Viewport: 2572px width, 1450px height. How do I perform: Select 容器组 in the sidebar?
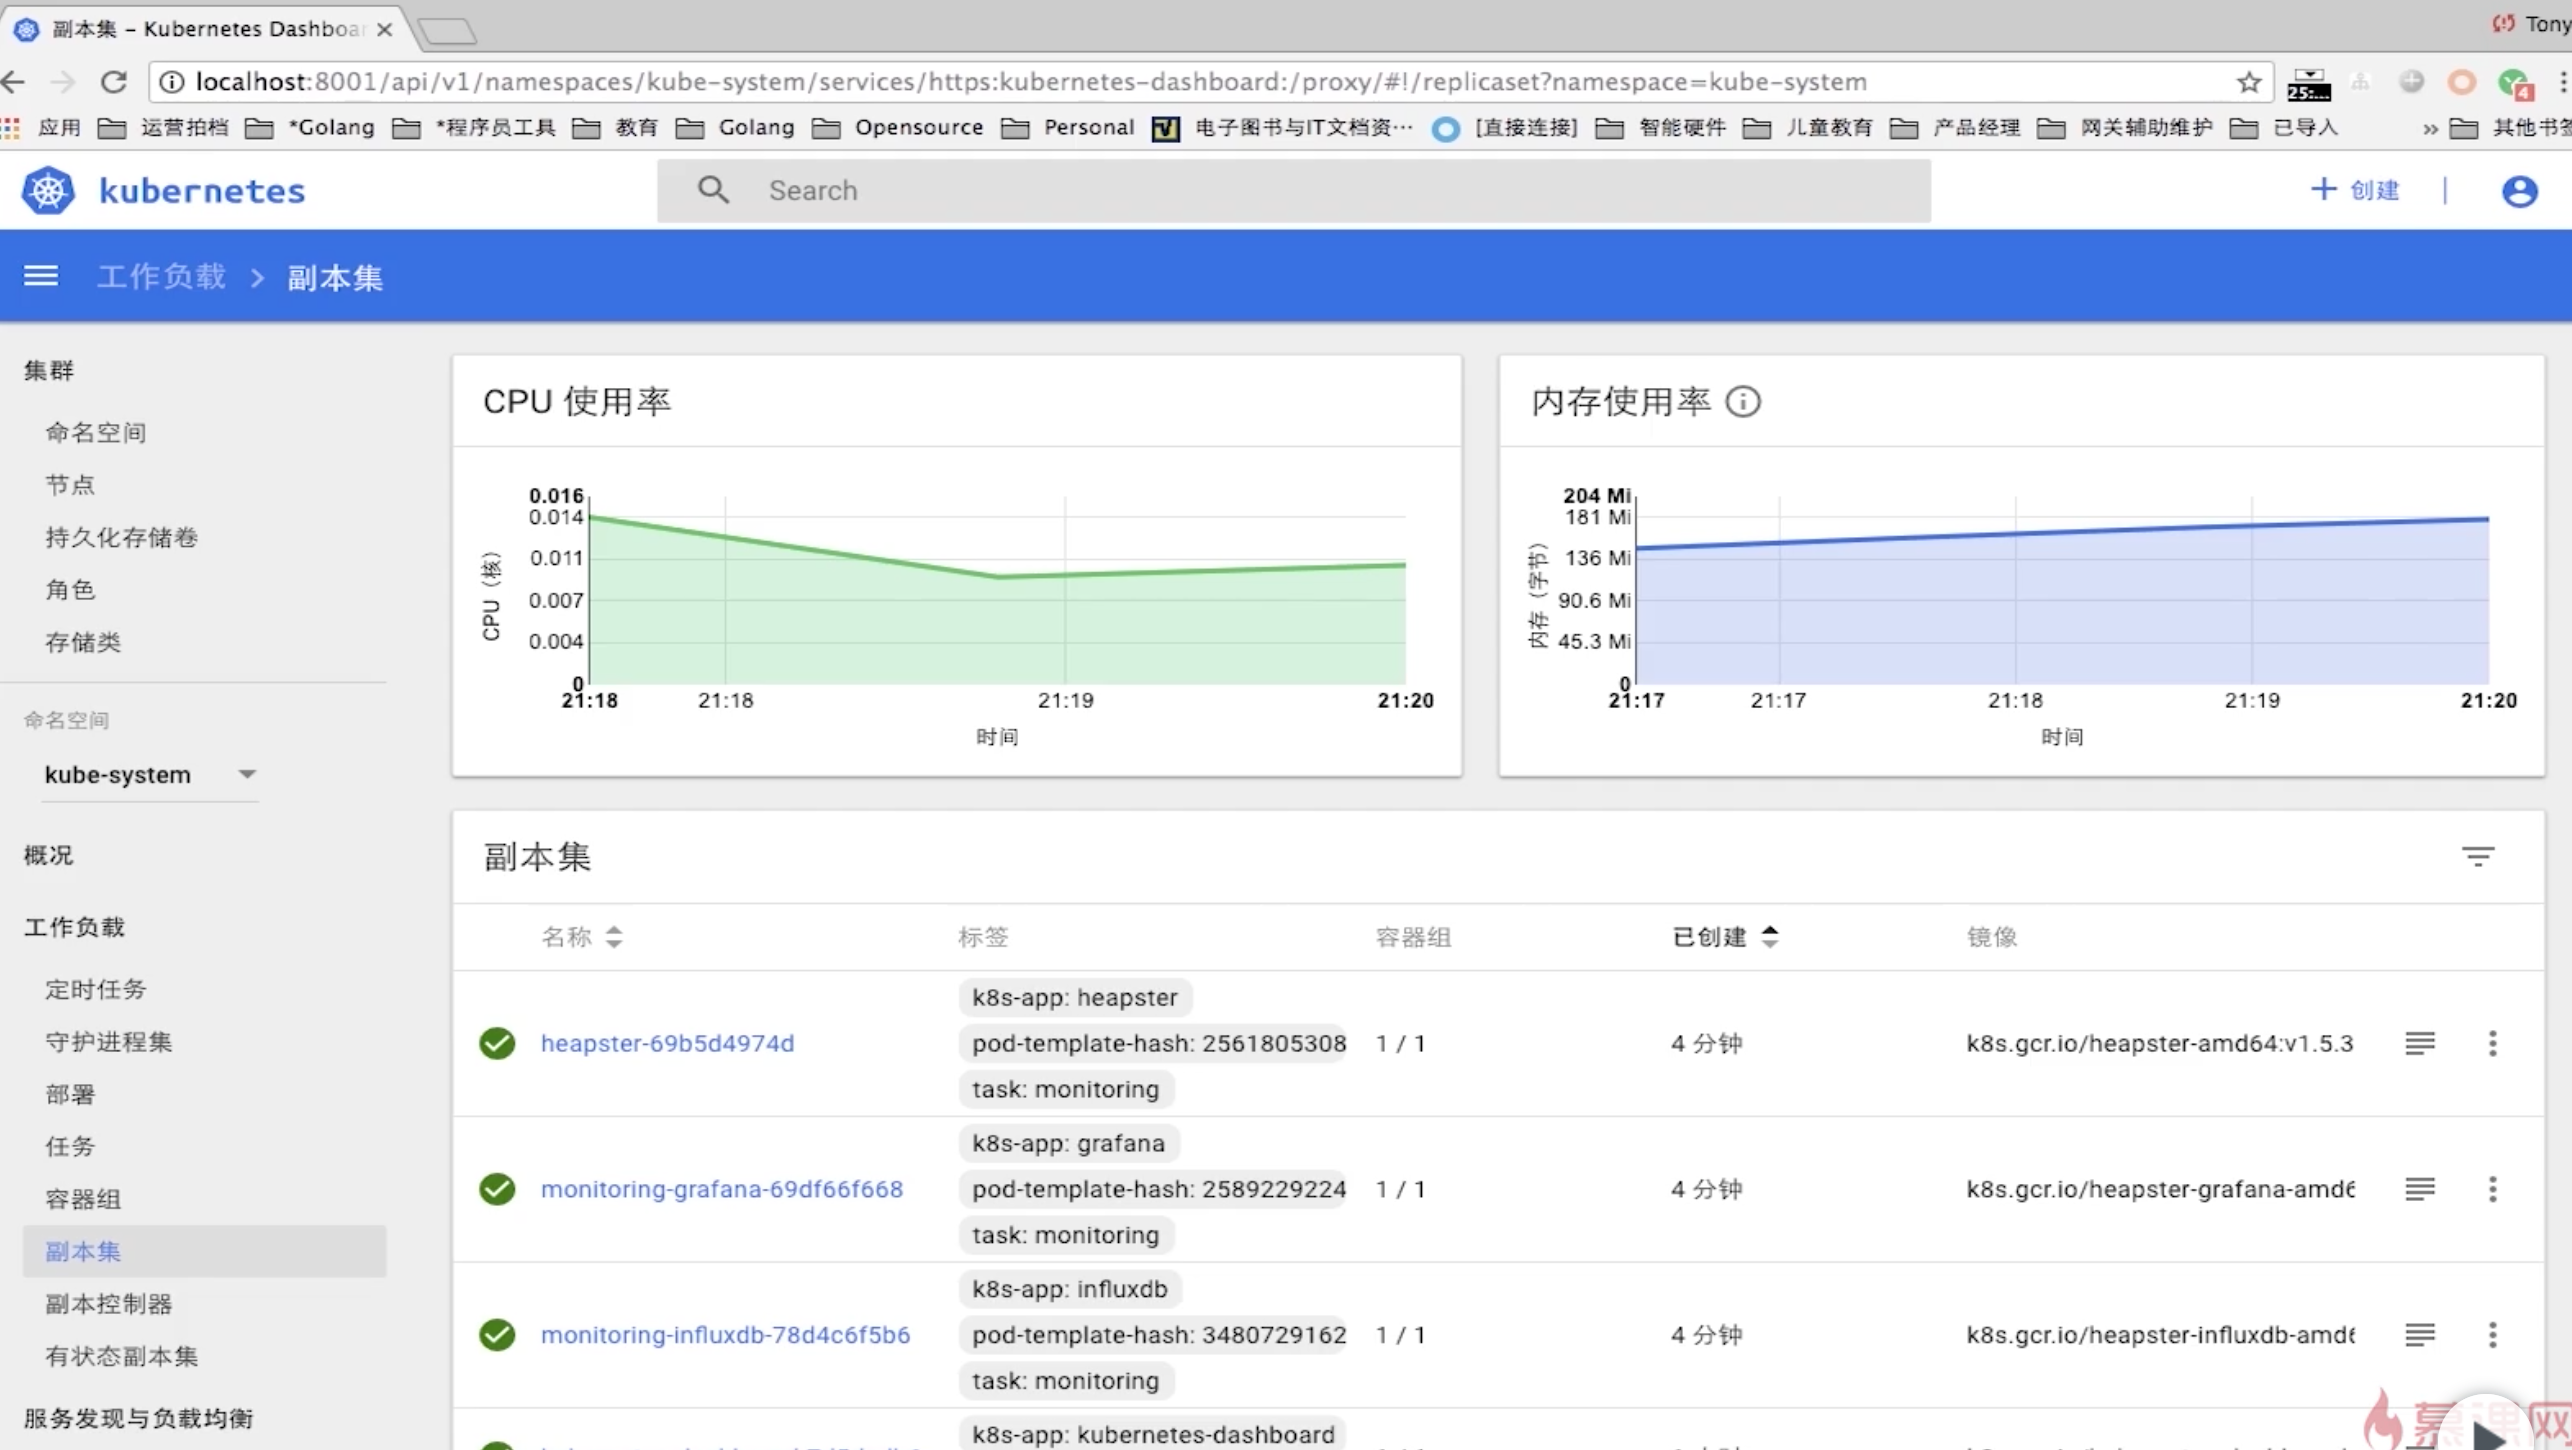point(83,1199)
